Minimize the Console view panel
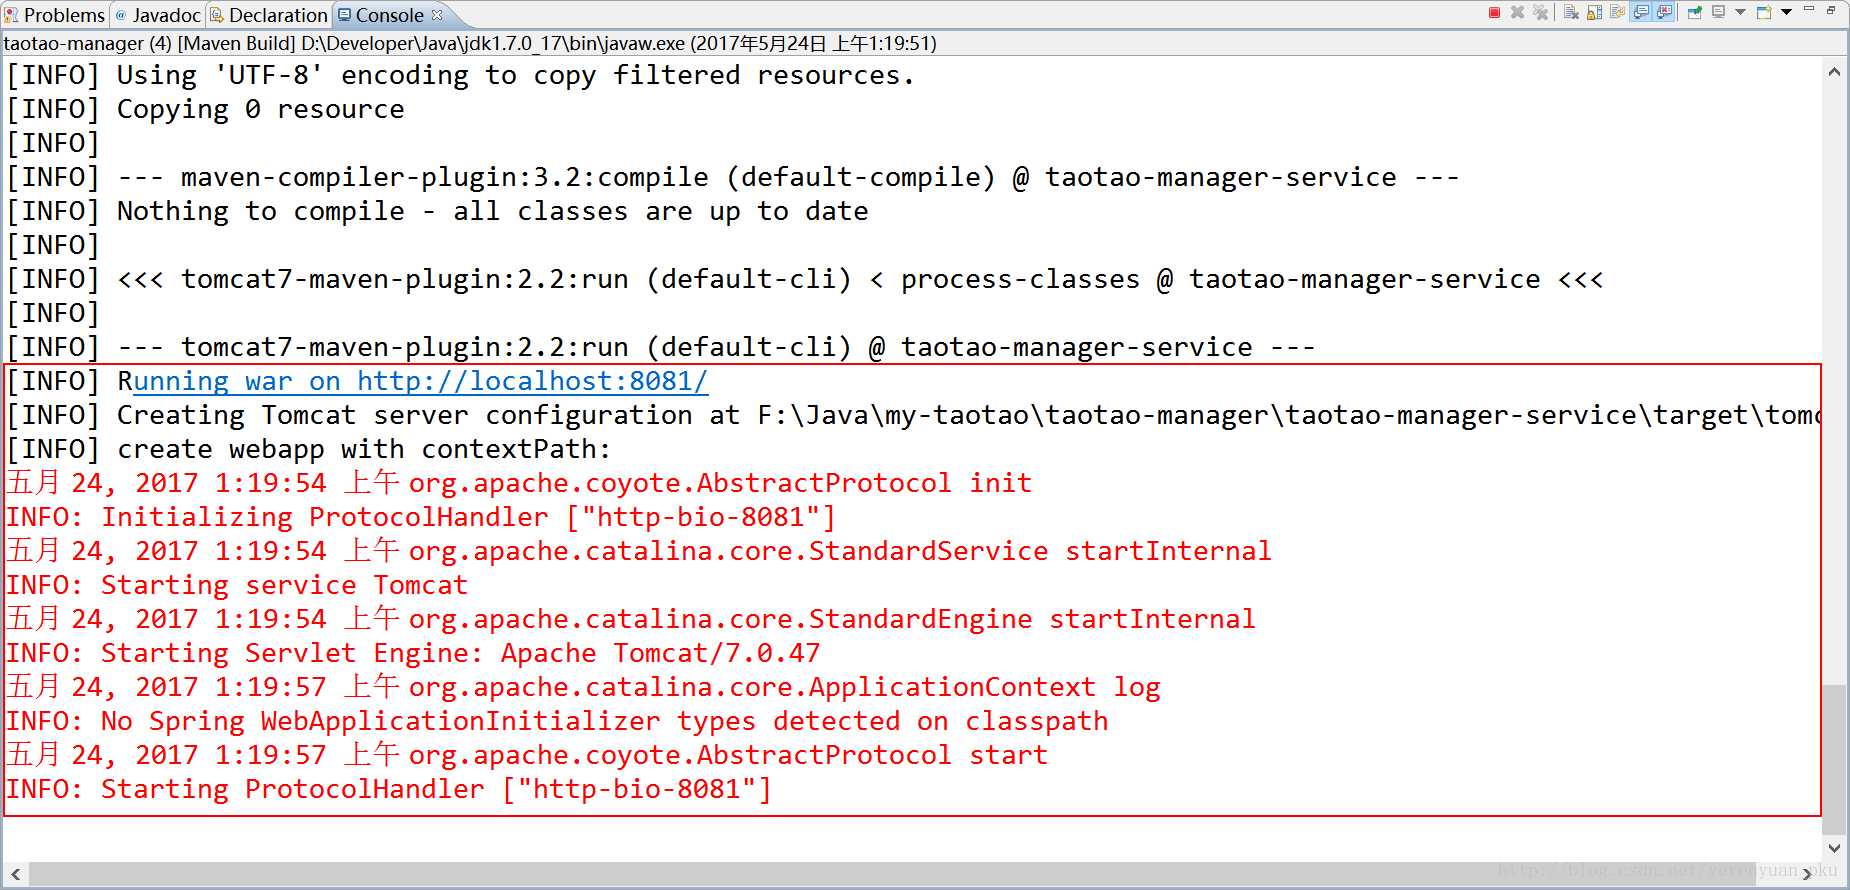 coord(1809,9)
